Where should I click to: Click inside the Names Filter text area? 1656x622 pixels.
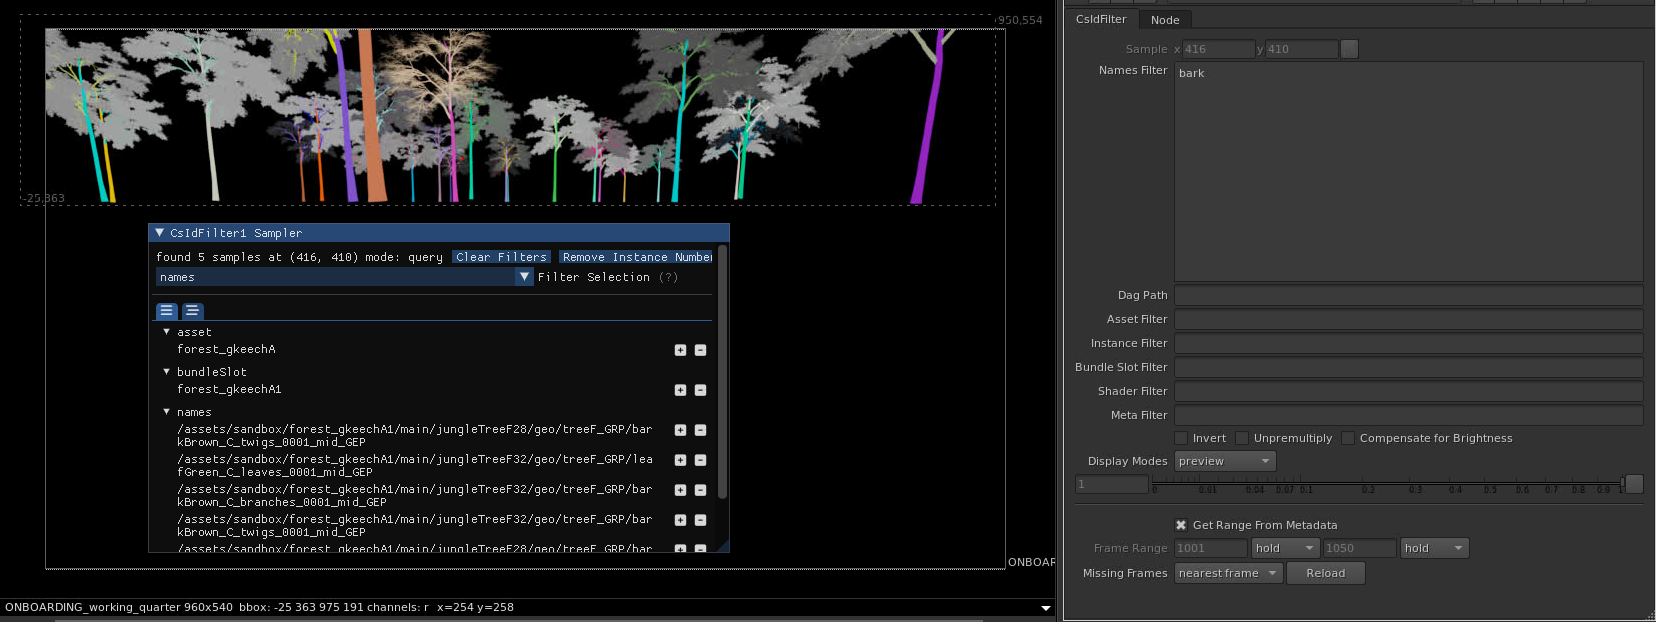[x=1407, y=171]
